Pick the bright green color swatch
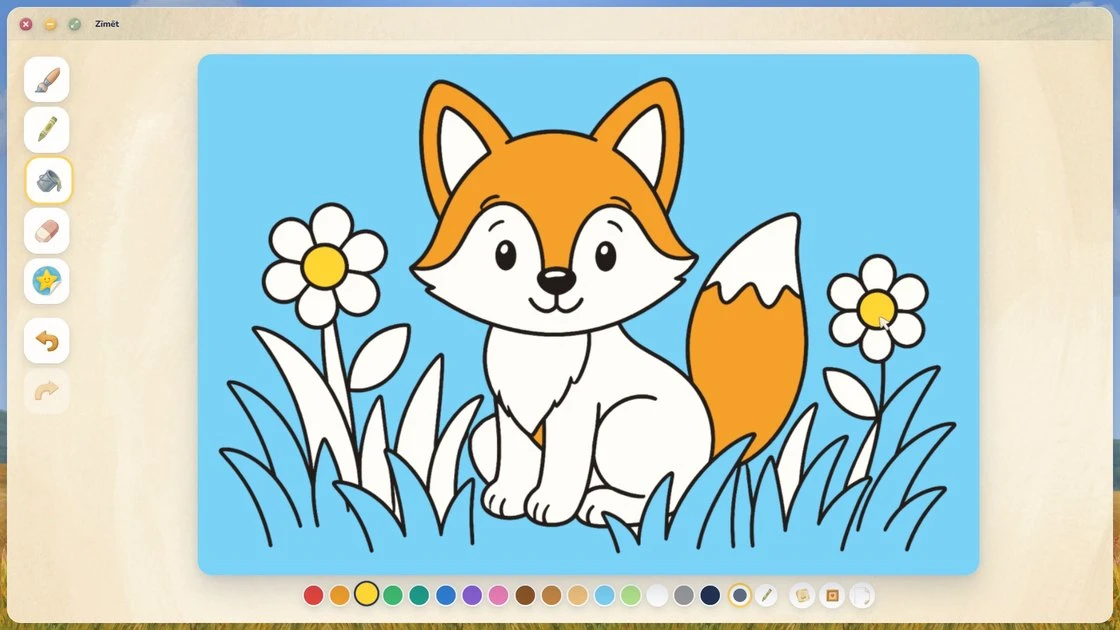Image resolution: width=1120 pixels, height=630 pixels. tap(393, 595)
